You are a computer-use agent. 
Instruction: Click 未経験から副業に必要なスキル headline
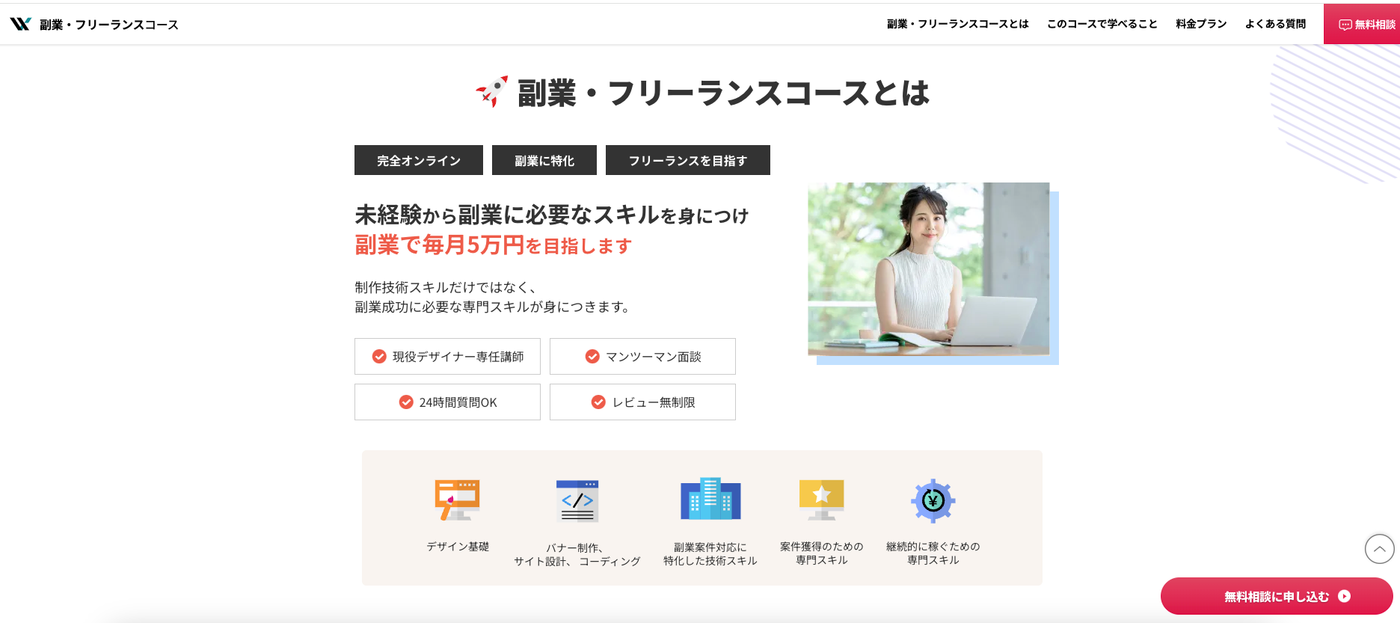[552, 214]
